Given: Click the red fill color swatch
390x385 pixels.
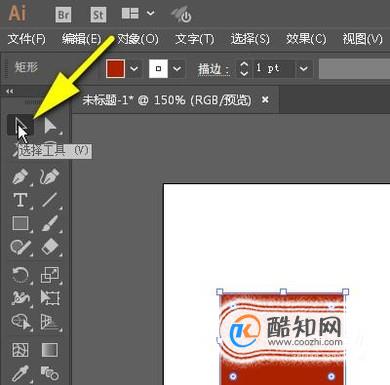Looking at the screenshot, I should tap(115, 69).
